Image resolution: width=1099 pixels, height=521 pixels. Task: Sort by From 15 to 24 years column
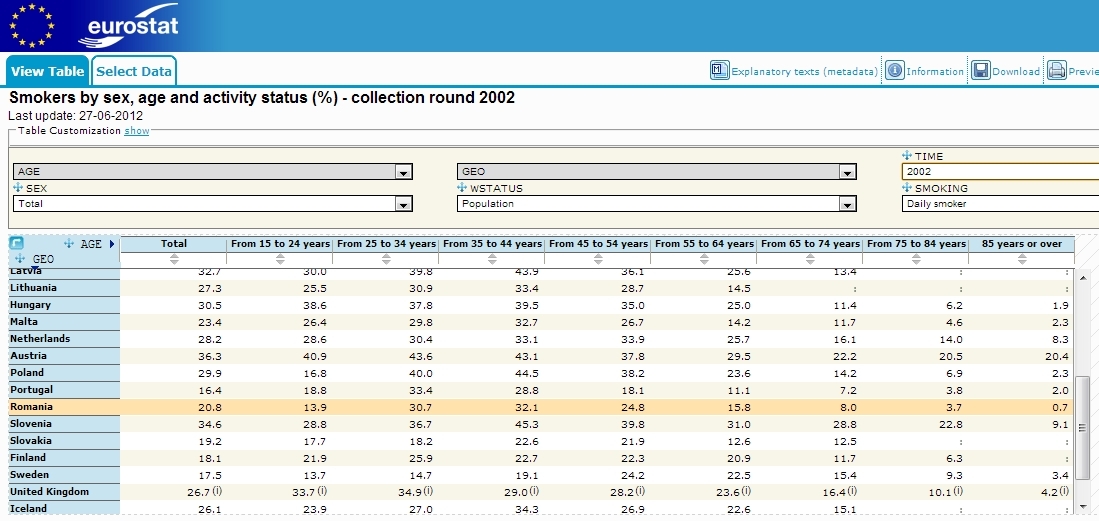[x=279, y=259]
